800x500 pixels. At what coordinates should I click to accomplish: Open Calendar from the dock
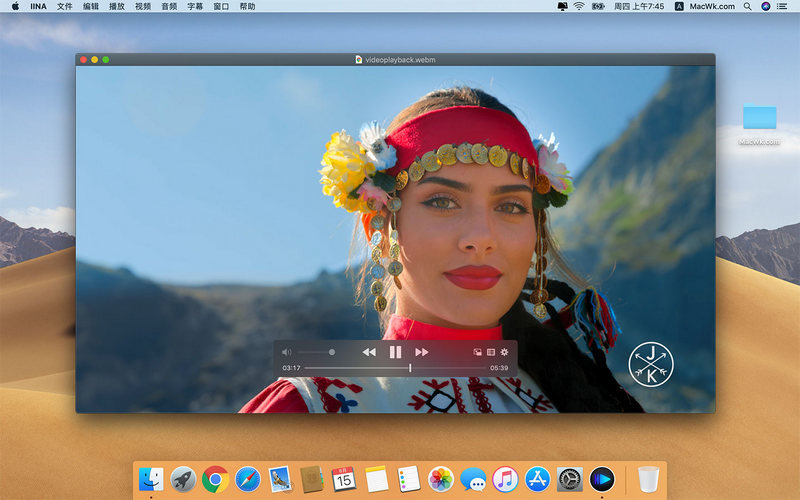click(344, 479)
